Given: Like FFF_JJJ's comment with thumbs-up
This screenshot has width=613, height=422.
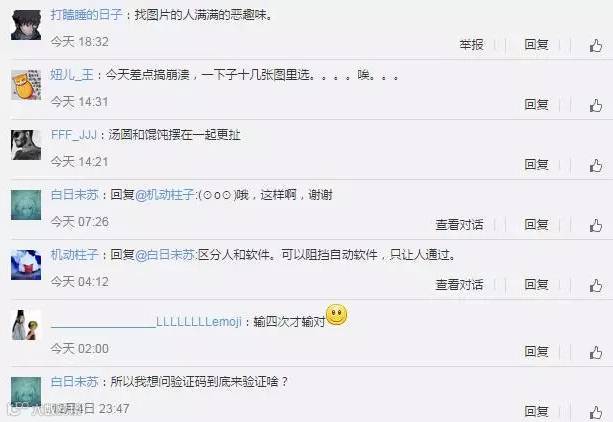Looking at the screenshot, I should [596, 166].
